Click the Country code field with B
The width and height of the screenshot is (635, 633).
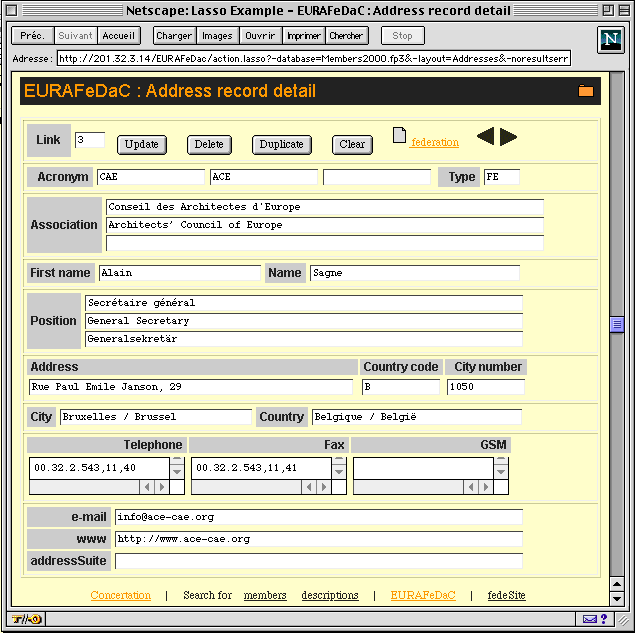click(x=401, y=387)
